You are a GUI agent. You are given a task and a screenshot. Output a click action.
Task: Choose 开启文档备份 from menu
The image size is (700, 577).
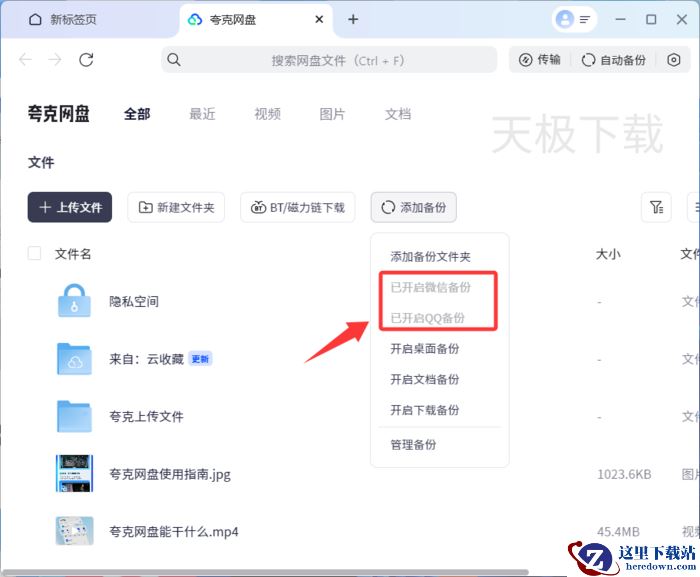(x=425, y=380)
